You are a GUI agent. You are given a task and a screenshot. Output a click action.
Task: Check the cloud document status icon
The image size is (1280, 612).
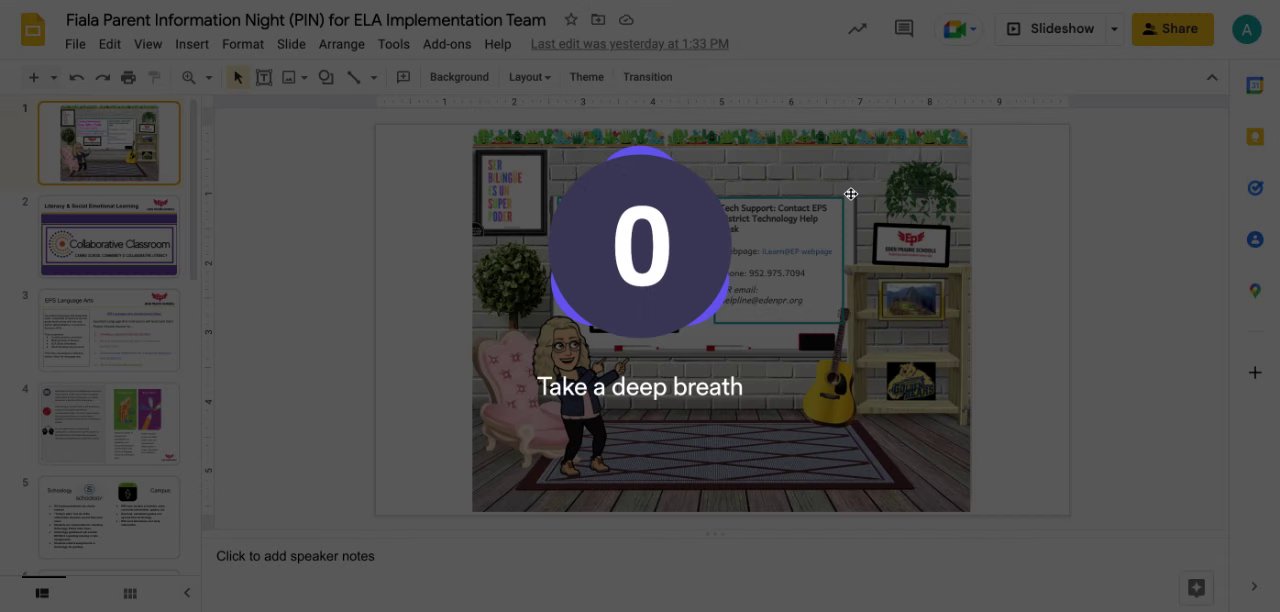tap(626, 19)
